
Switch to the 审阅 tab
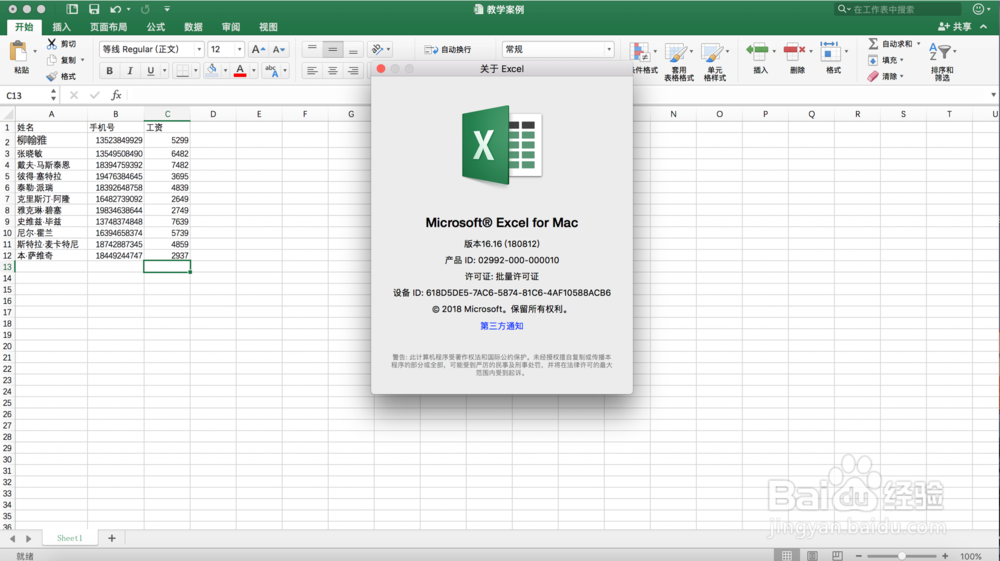(x=231, y=27)
